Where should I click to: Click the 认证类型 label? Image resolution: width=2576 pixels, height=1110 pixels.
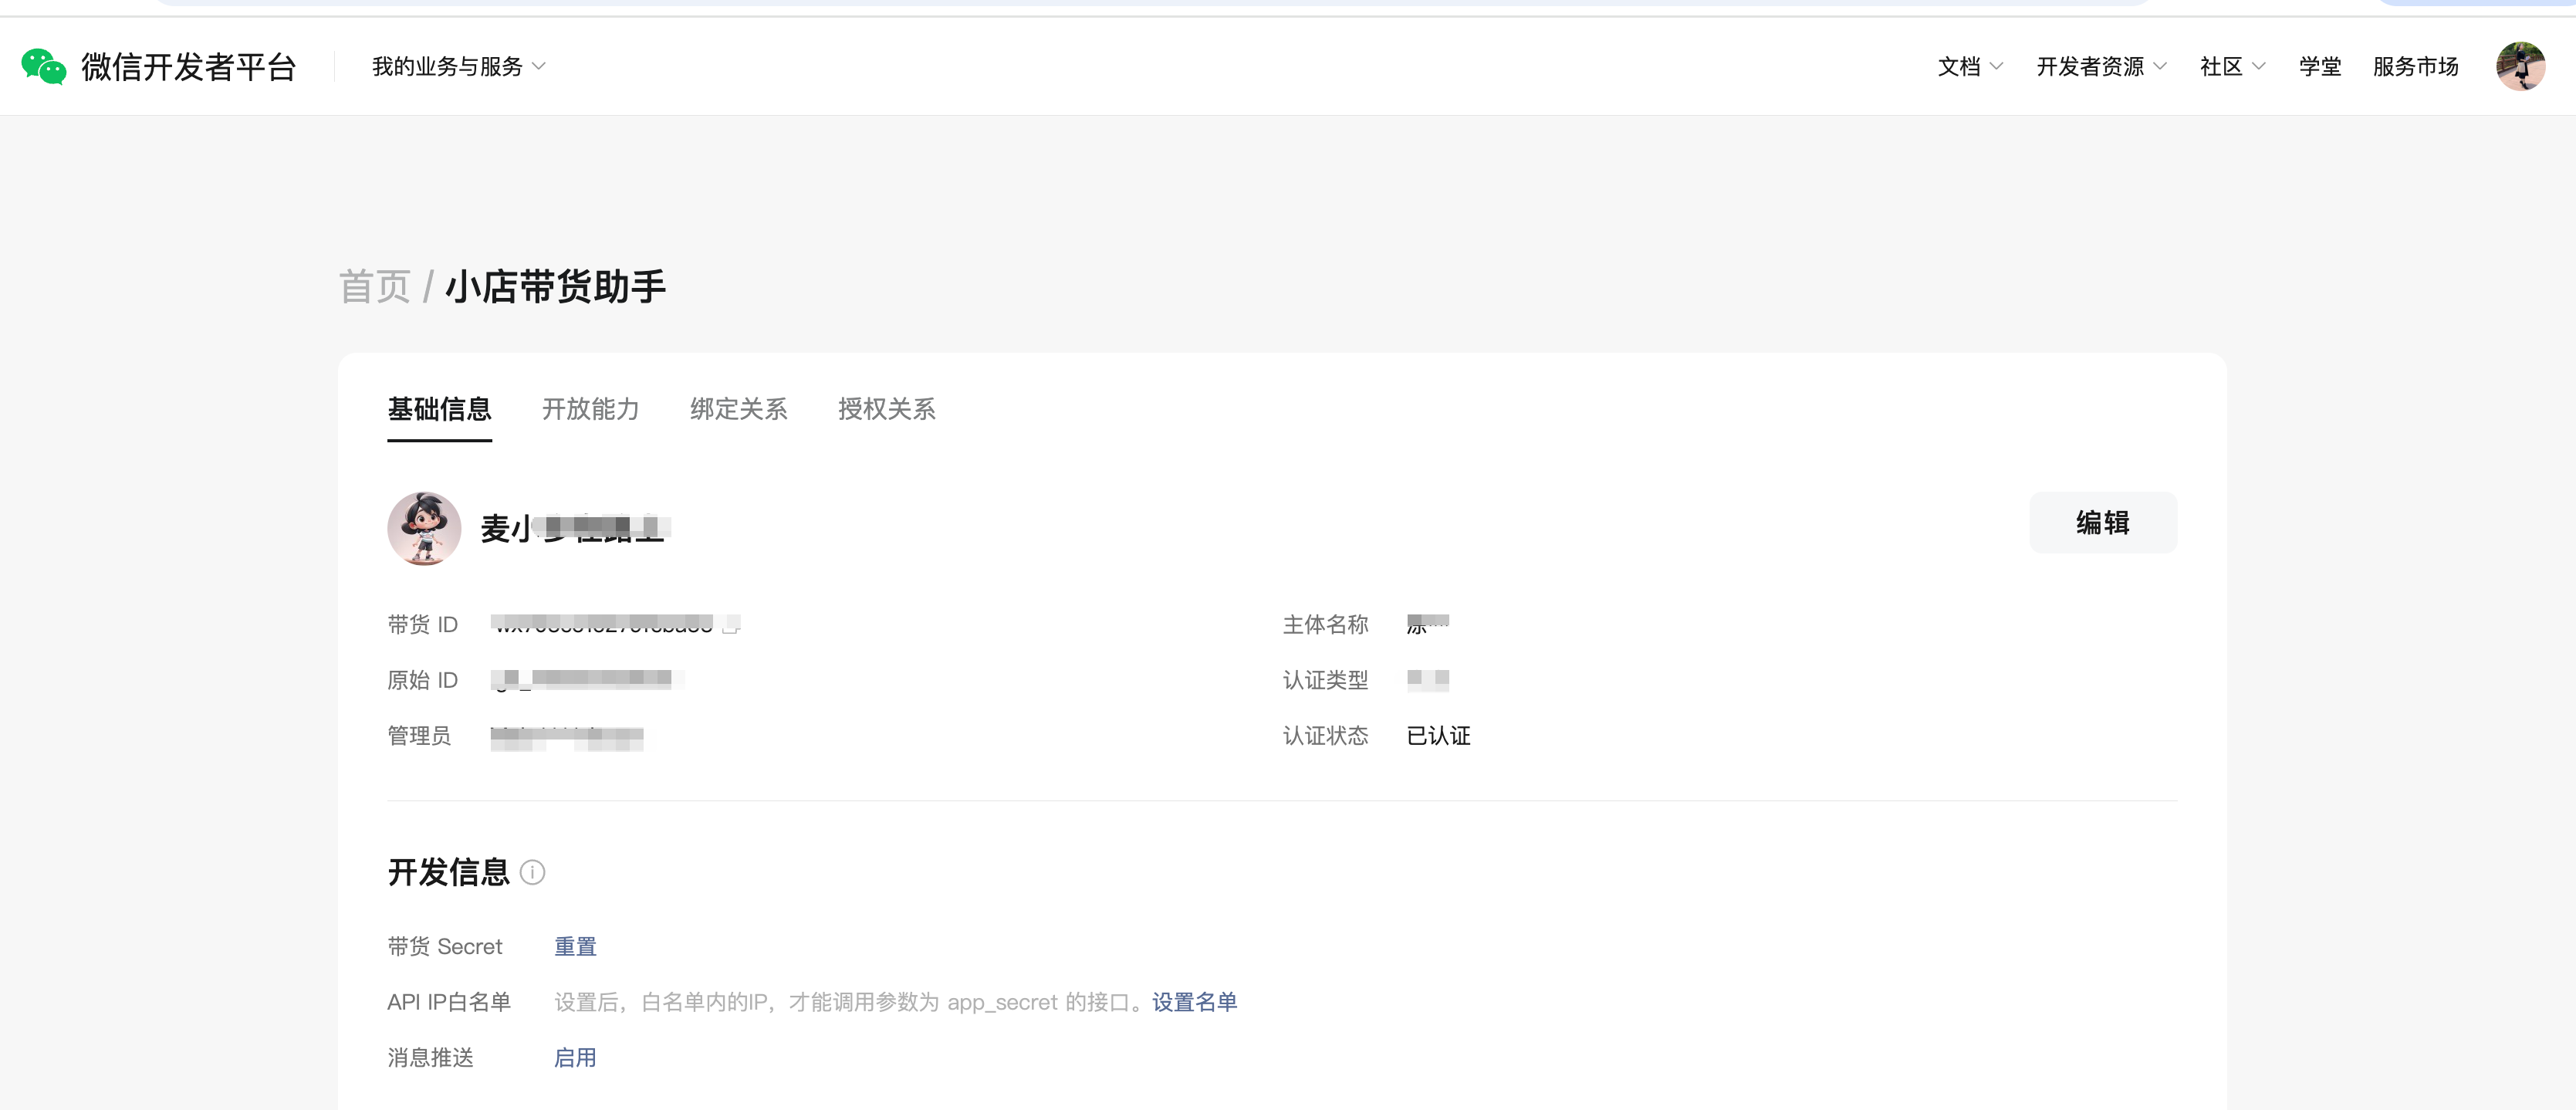[x=1325, y=681]
